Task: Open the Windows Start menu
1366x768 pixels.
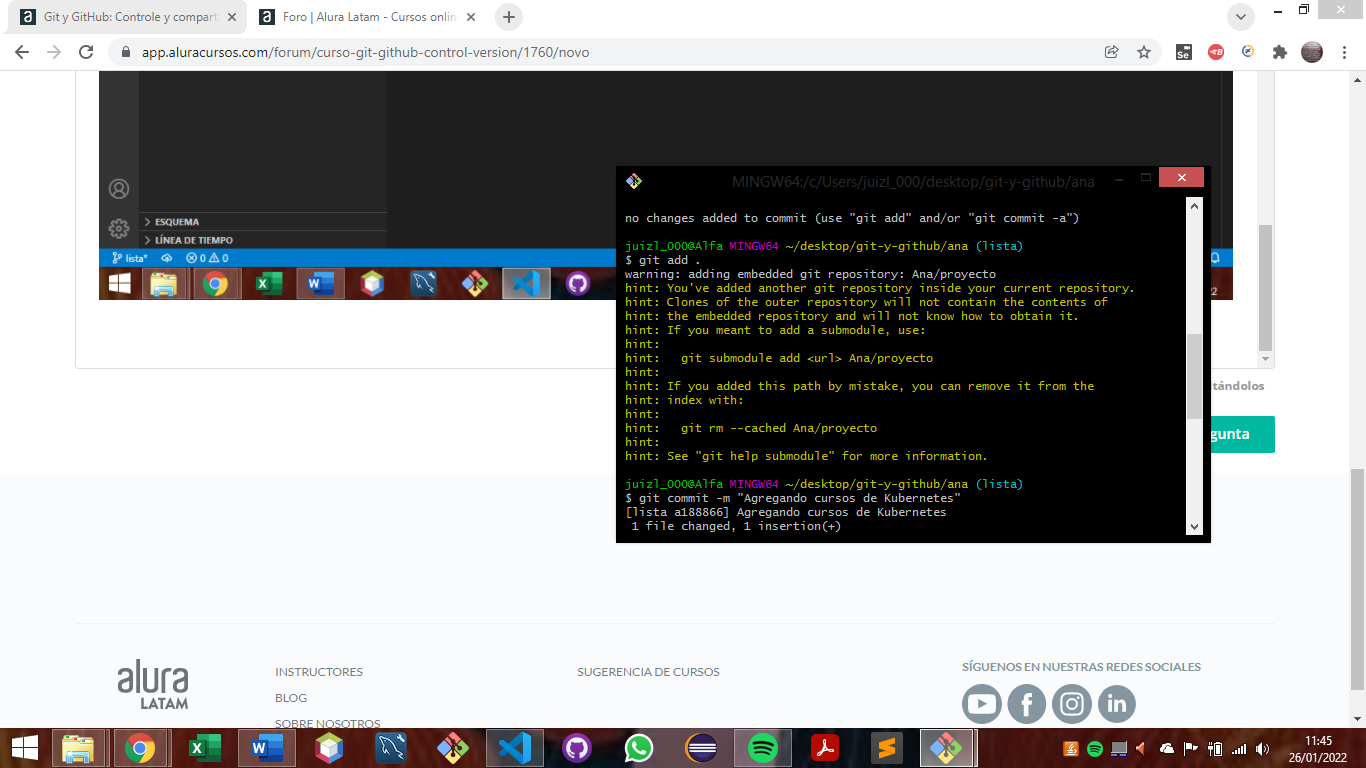Action: click(x=25, y=748)
